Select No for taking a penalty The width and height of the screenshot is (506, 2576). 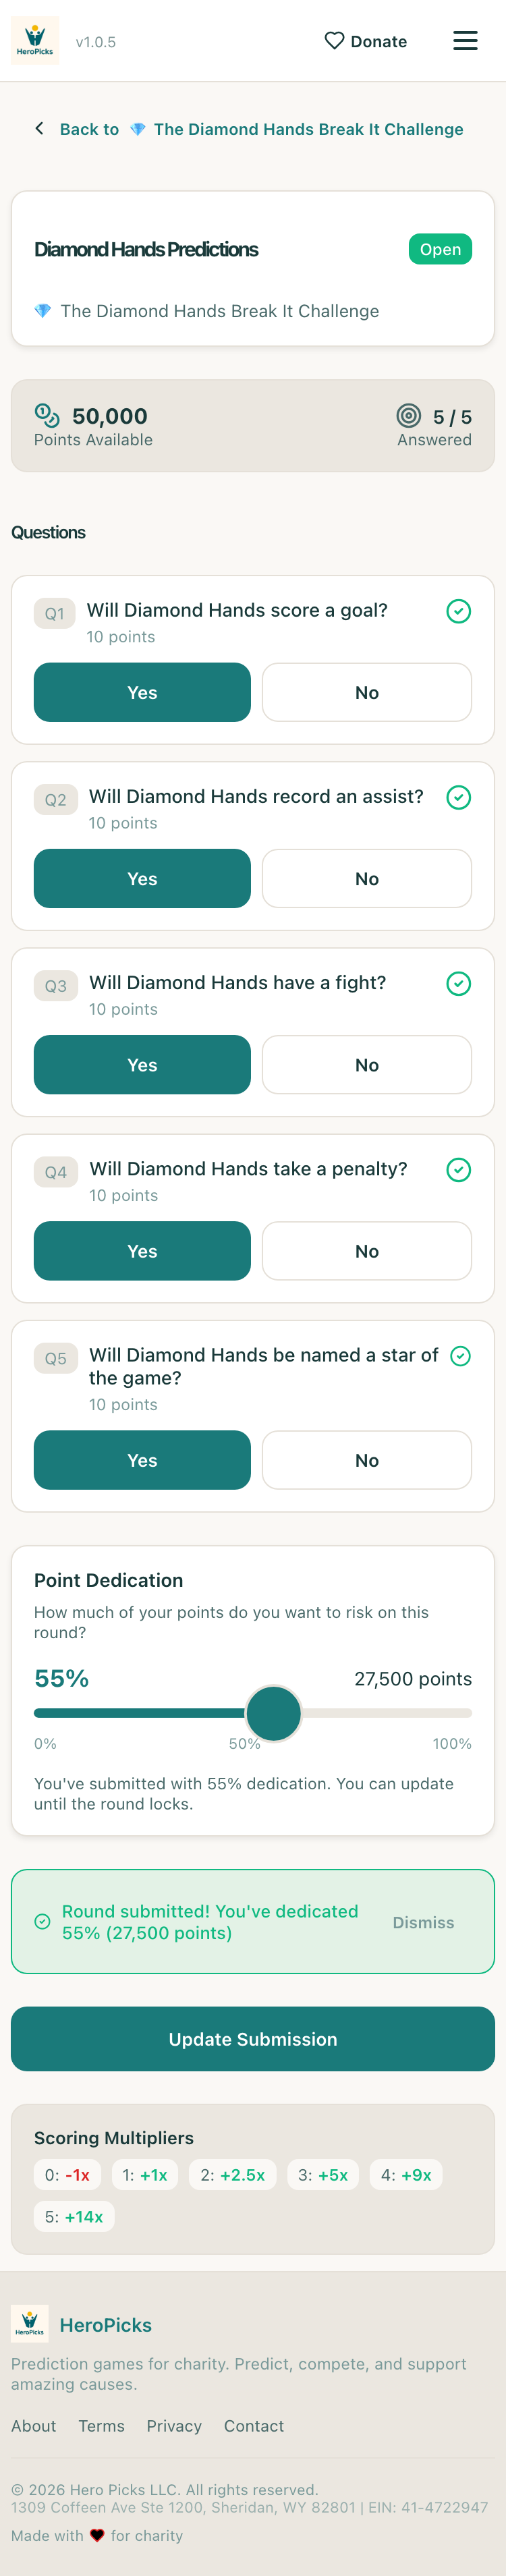pyautogui.click(x=366, y=1250)
